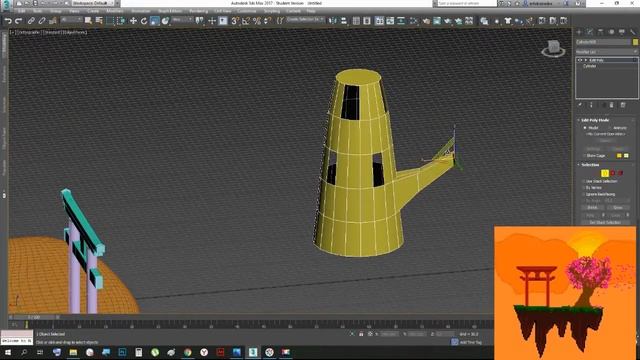Click the Mirror tool icon
640x360 pixels.
tap(333, 20)
